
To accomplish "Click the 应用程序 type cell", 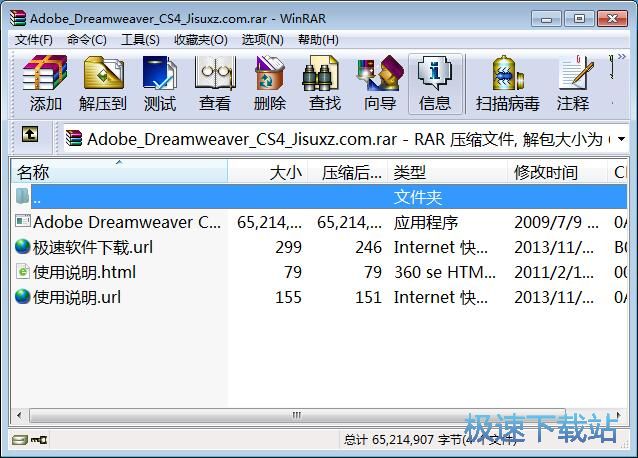I will [426, 222].
